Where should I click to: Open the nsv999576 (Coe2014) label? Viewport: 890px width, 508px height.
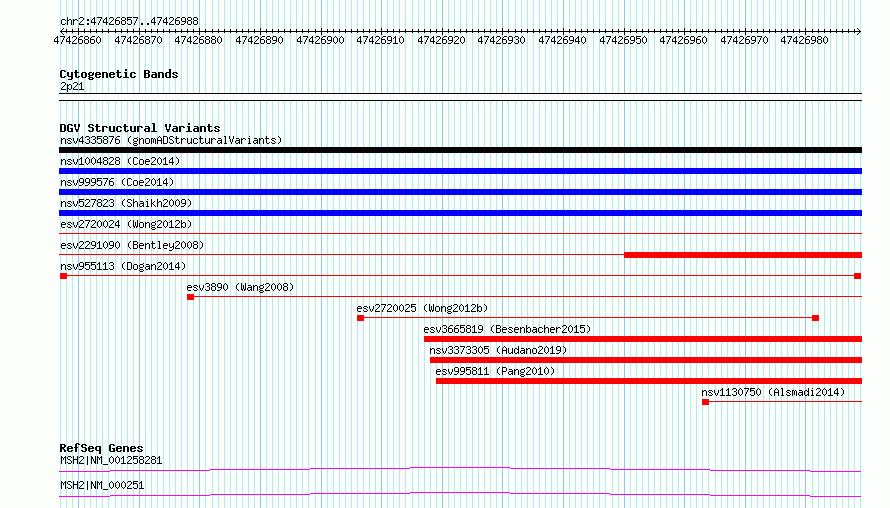[117, 182]
